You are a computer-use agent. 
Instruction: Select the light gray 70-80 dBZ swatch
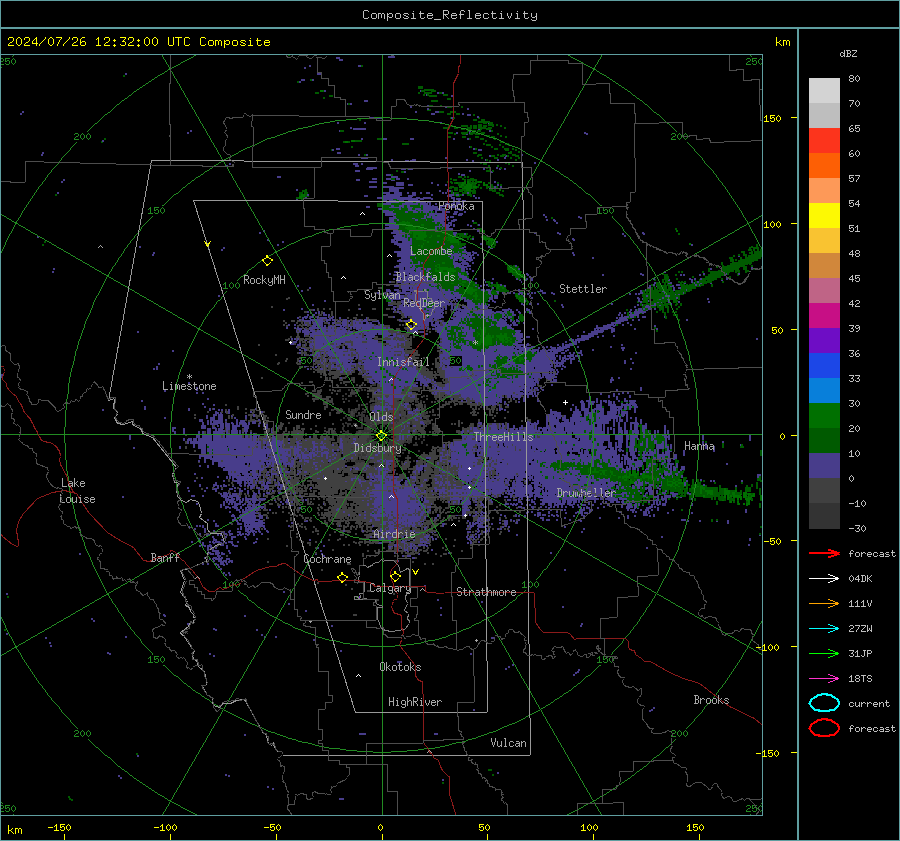[x=824, y=91]
